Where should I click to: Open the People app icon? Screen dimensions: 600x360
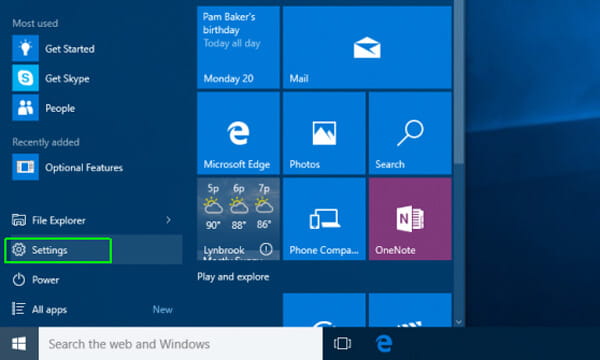tap(25, 108)
